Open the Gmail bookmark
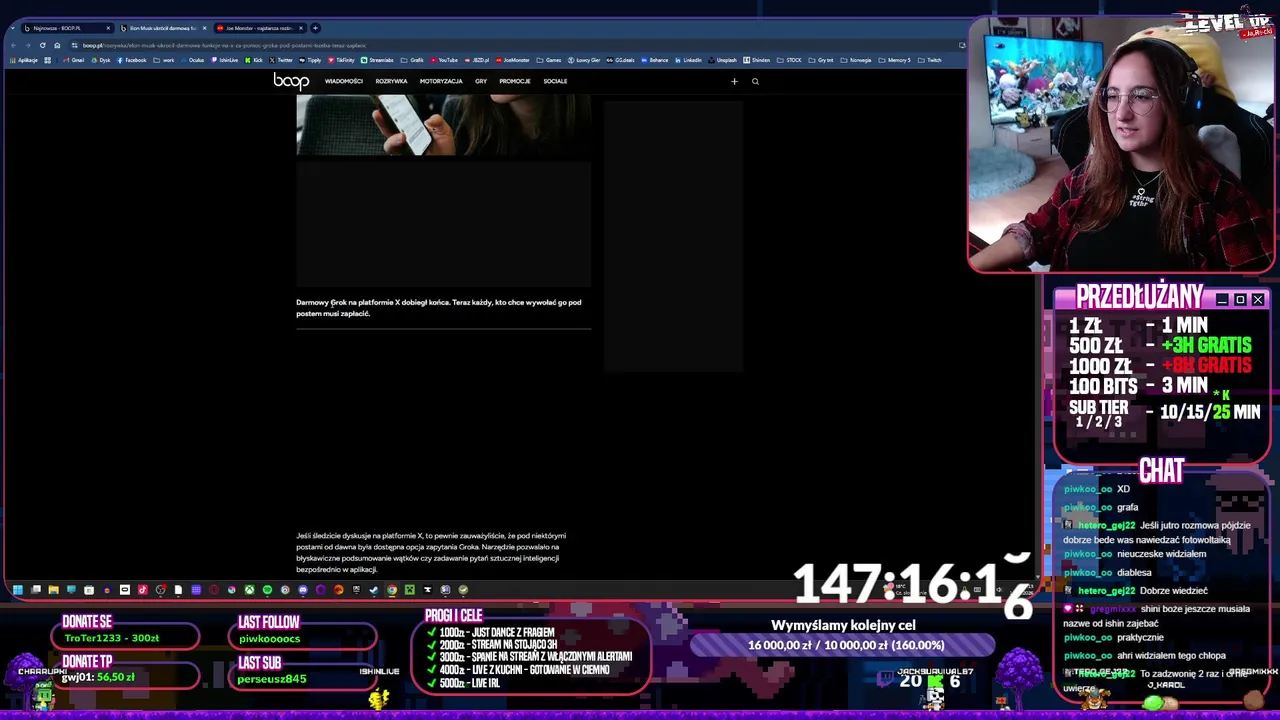1280x720 pixels. pos(74,60)
